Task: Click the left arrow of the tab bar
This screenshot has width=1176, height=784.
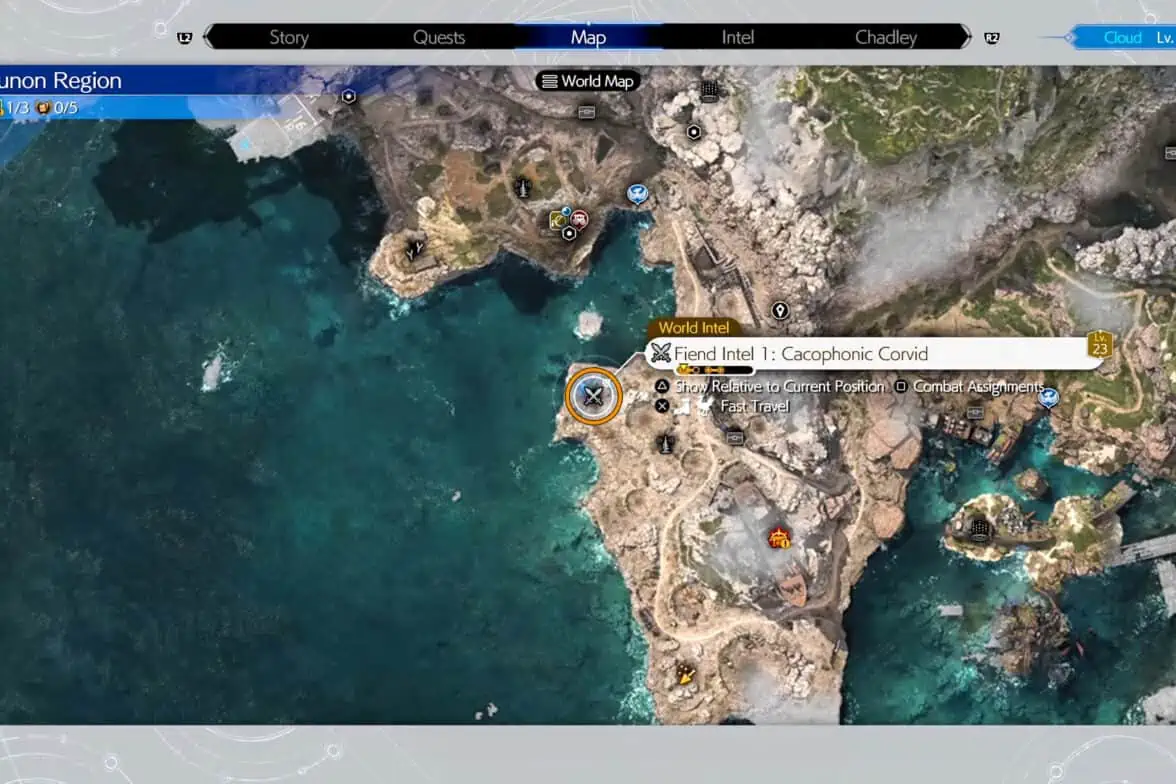Action: coord(208,38)
